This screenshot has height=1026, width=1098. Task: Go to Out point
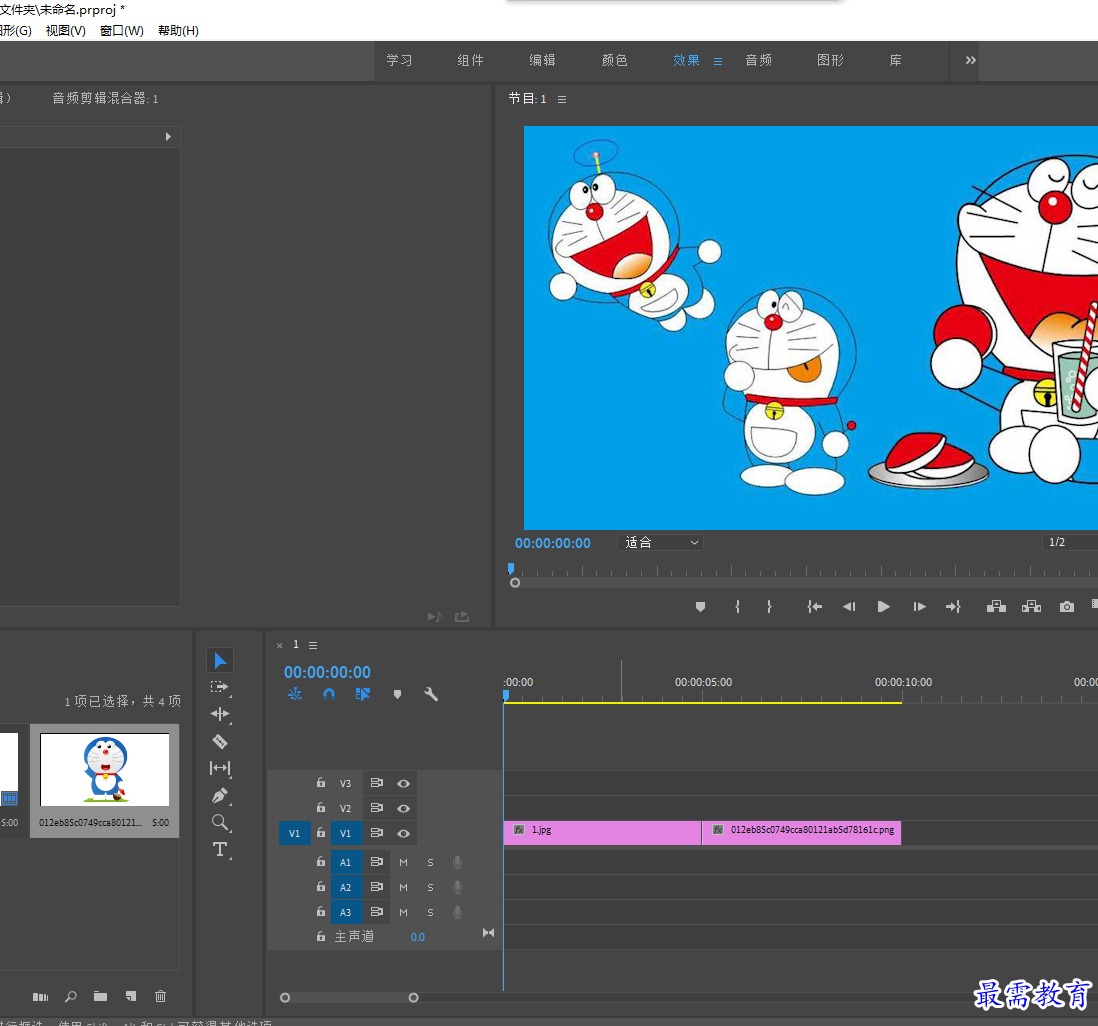pyautogui.click(x=953, y=606)
